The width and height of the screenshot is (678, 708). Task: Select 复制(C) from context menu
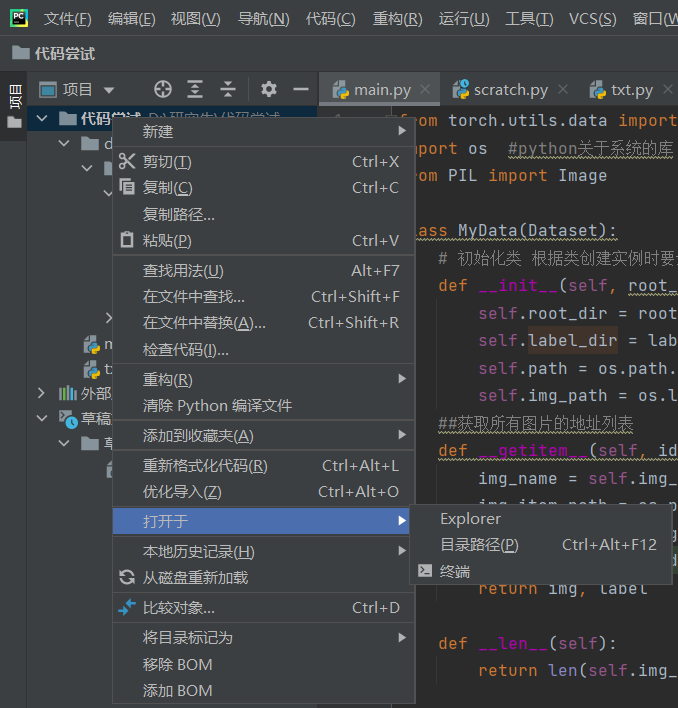(x=263, y=187)
